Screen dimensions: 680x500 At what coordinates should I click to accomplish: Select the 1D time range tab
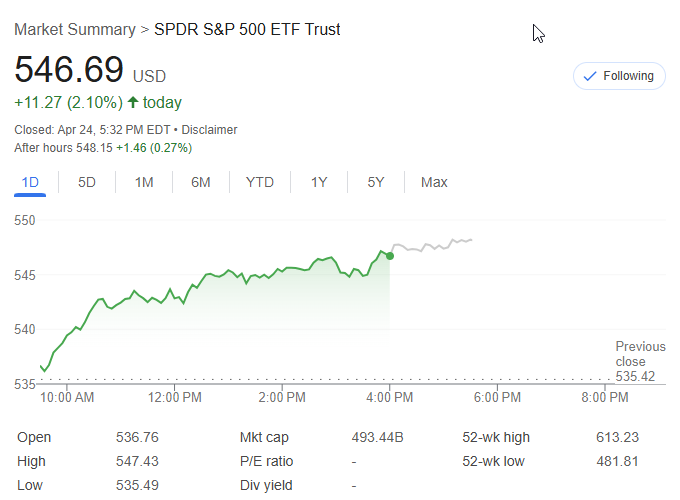click(x=30, y=182)
